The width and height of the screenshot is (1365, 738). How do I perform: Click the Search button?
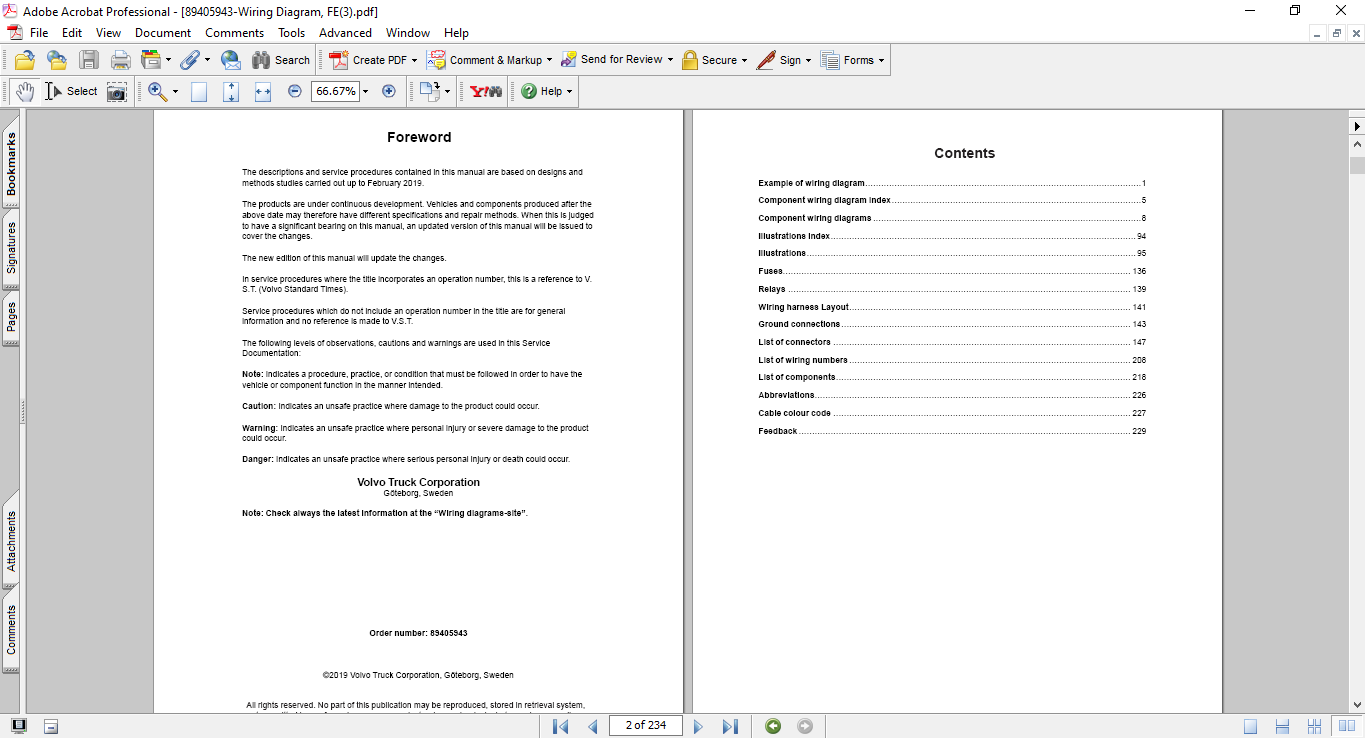pos(281,60)
